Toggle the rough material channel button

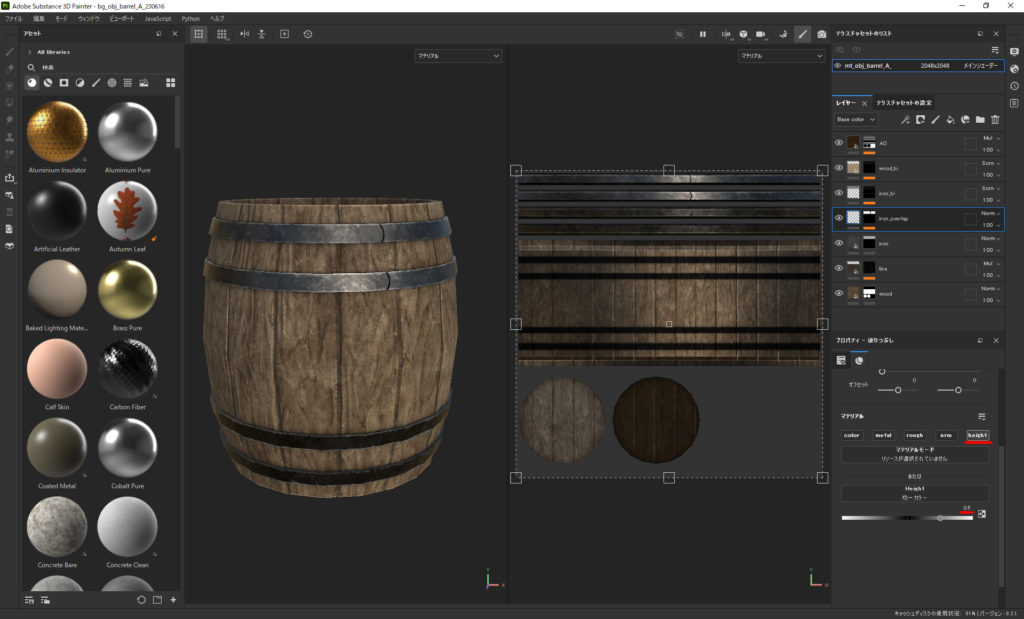[914, 435]
